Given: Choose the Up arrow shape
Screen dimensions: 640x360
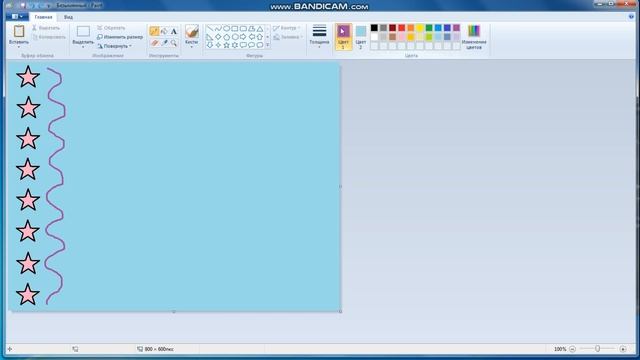Looking at the screenshot, I should pyautogui.click(x=260, y=37).
